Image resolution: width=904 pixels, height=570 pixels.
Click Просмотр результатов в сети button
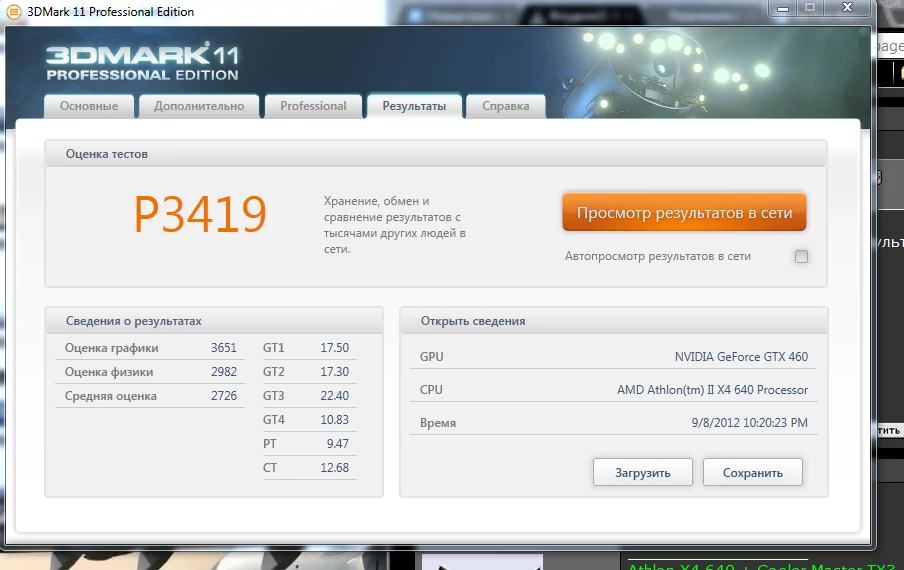click(x=684, y=213)
